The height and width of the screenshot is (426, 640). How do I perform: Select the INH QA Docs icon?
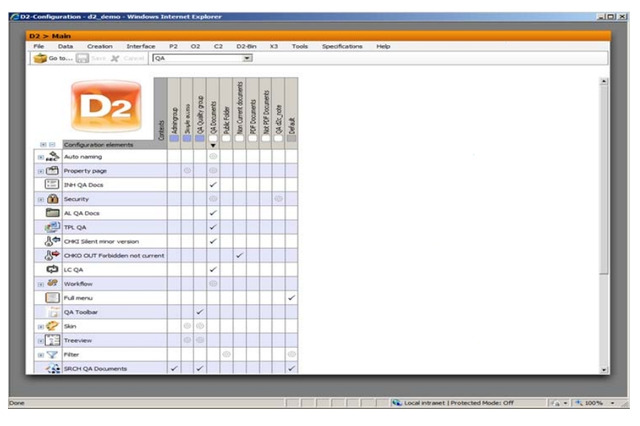(x=52, y=184)
